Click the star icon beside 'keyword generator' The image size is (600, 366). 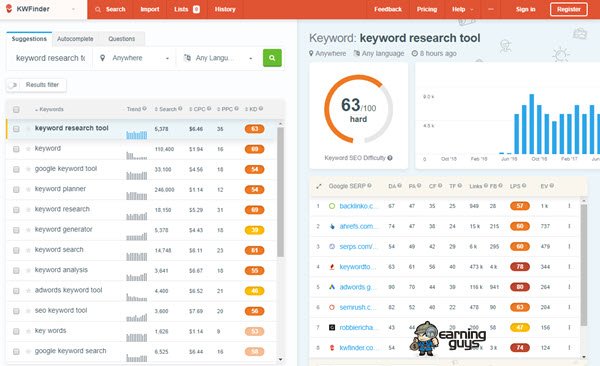coord(28,230)
